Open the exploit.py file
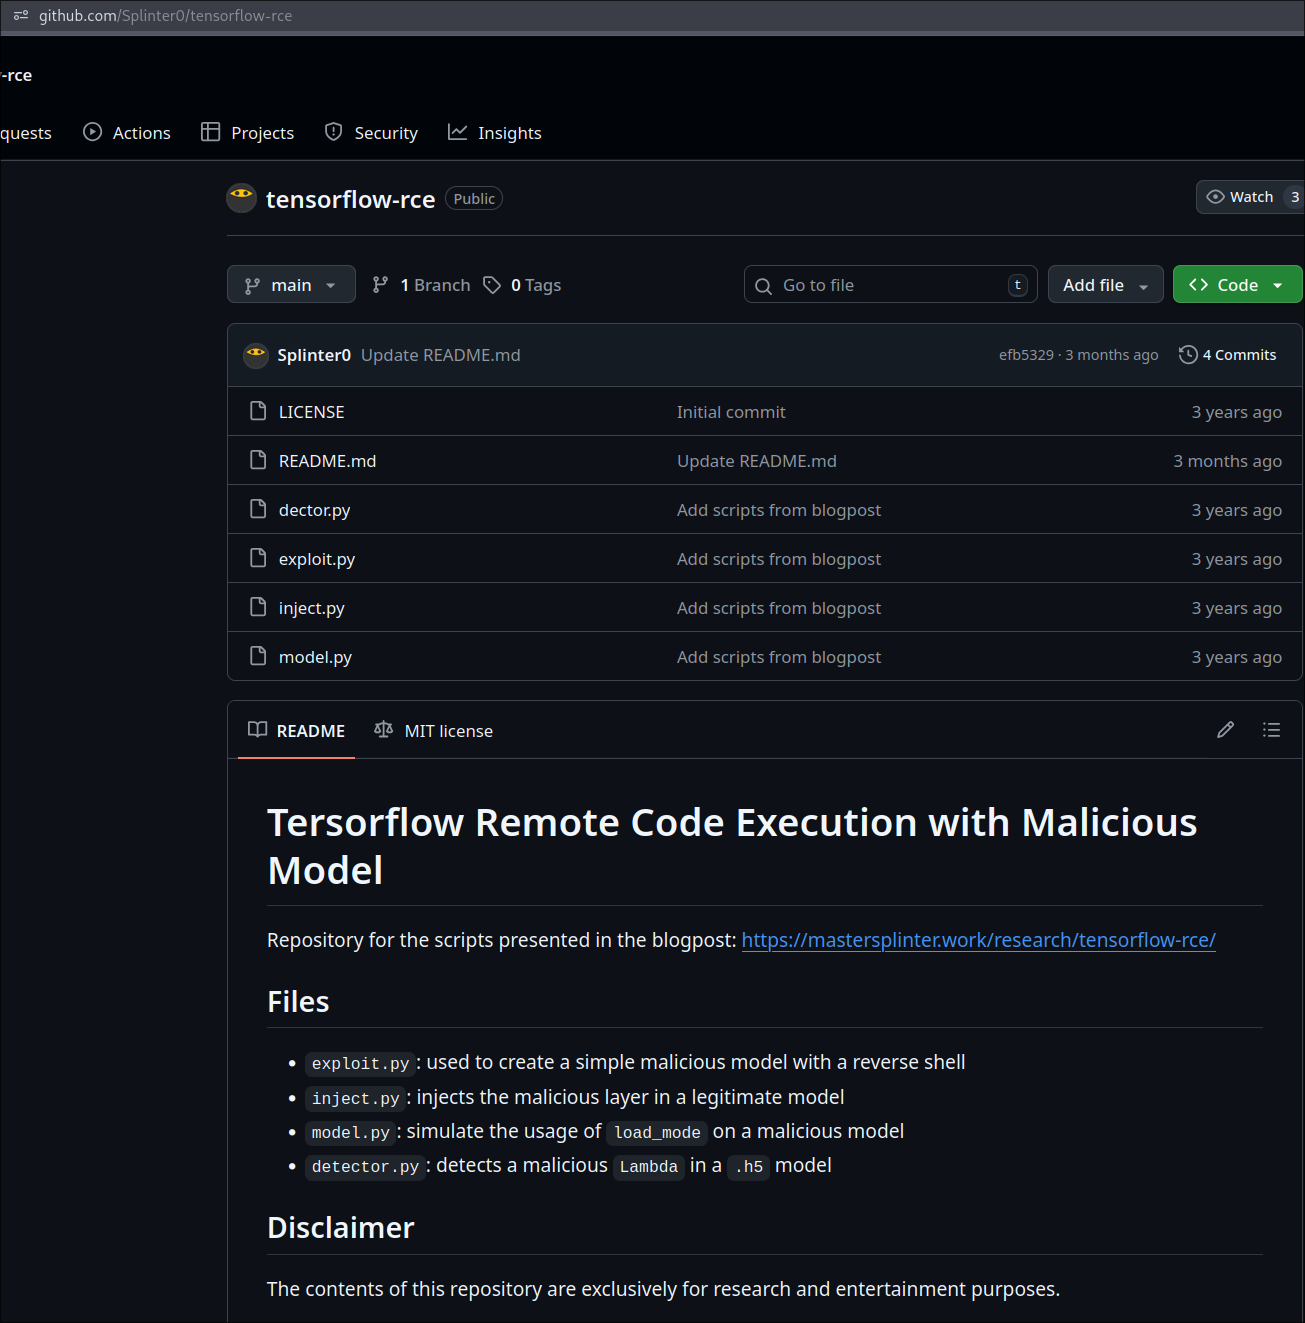 coord(317,559)
